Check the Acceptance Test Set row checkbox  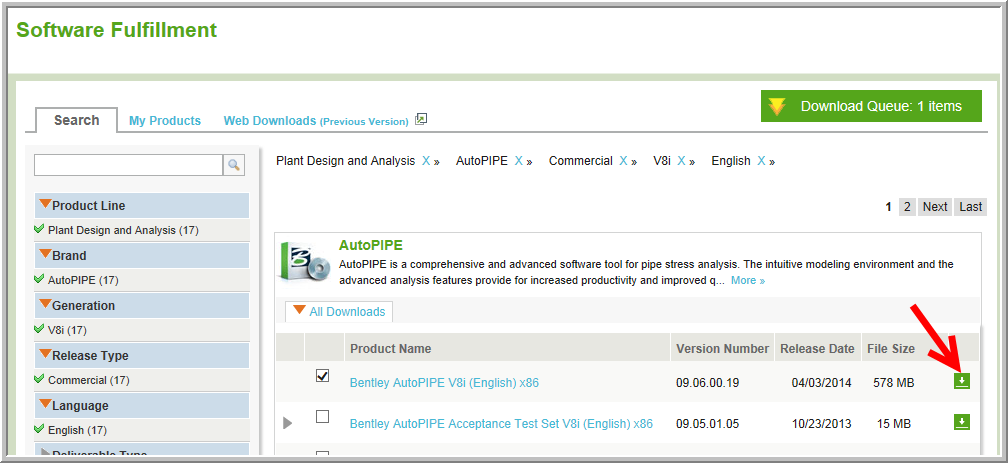pyautogui.click(x=323, y=417)
